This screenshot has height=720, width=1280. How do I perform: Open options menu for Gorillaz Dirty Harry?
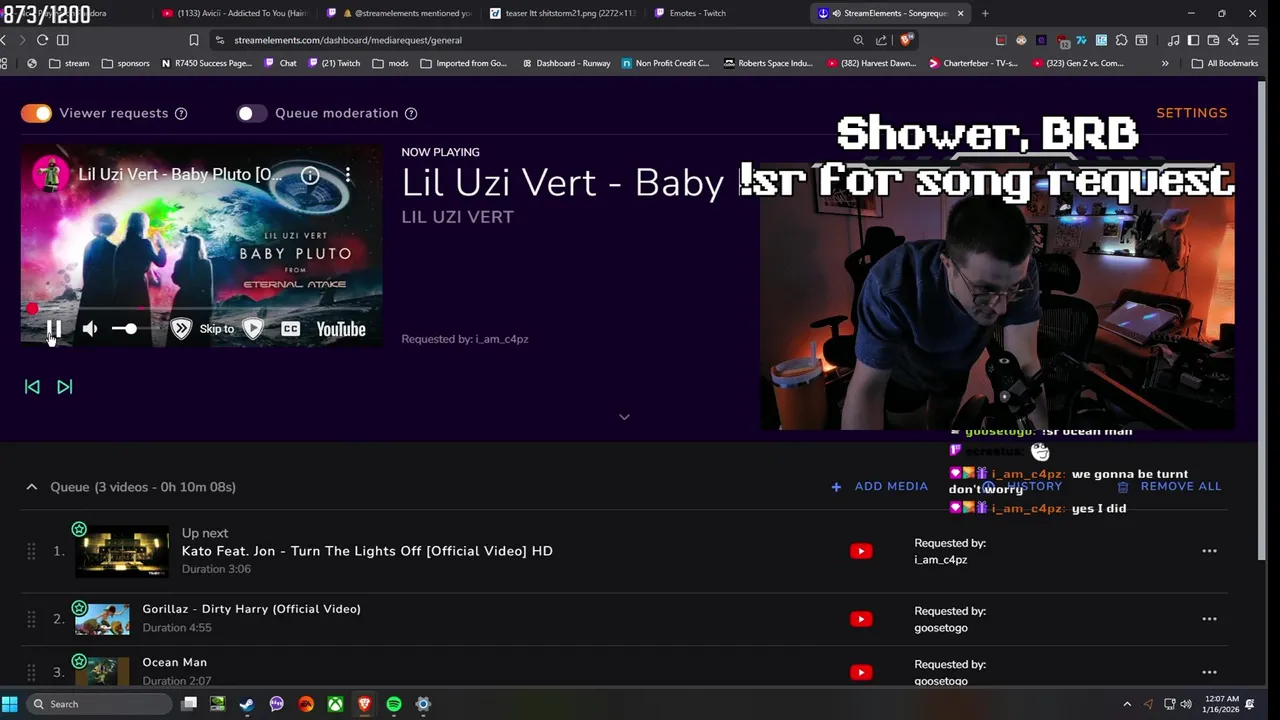pos(1209,619)
